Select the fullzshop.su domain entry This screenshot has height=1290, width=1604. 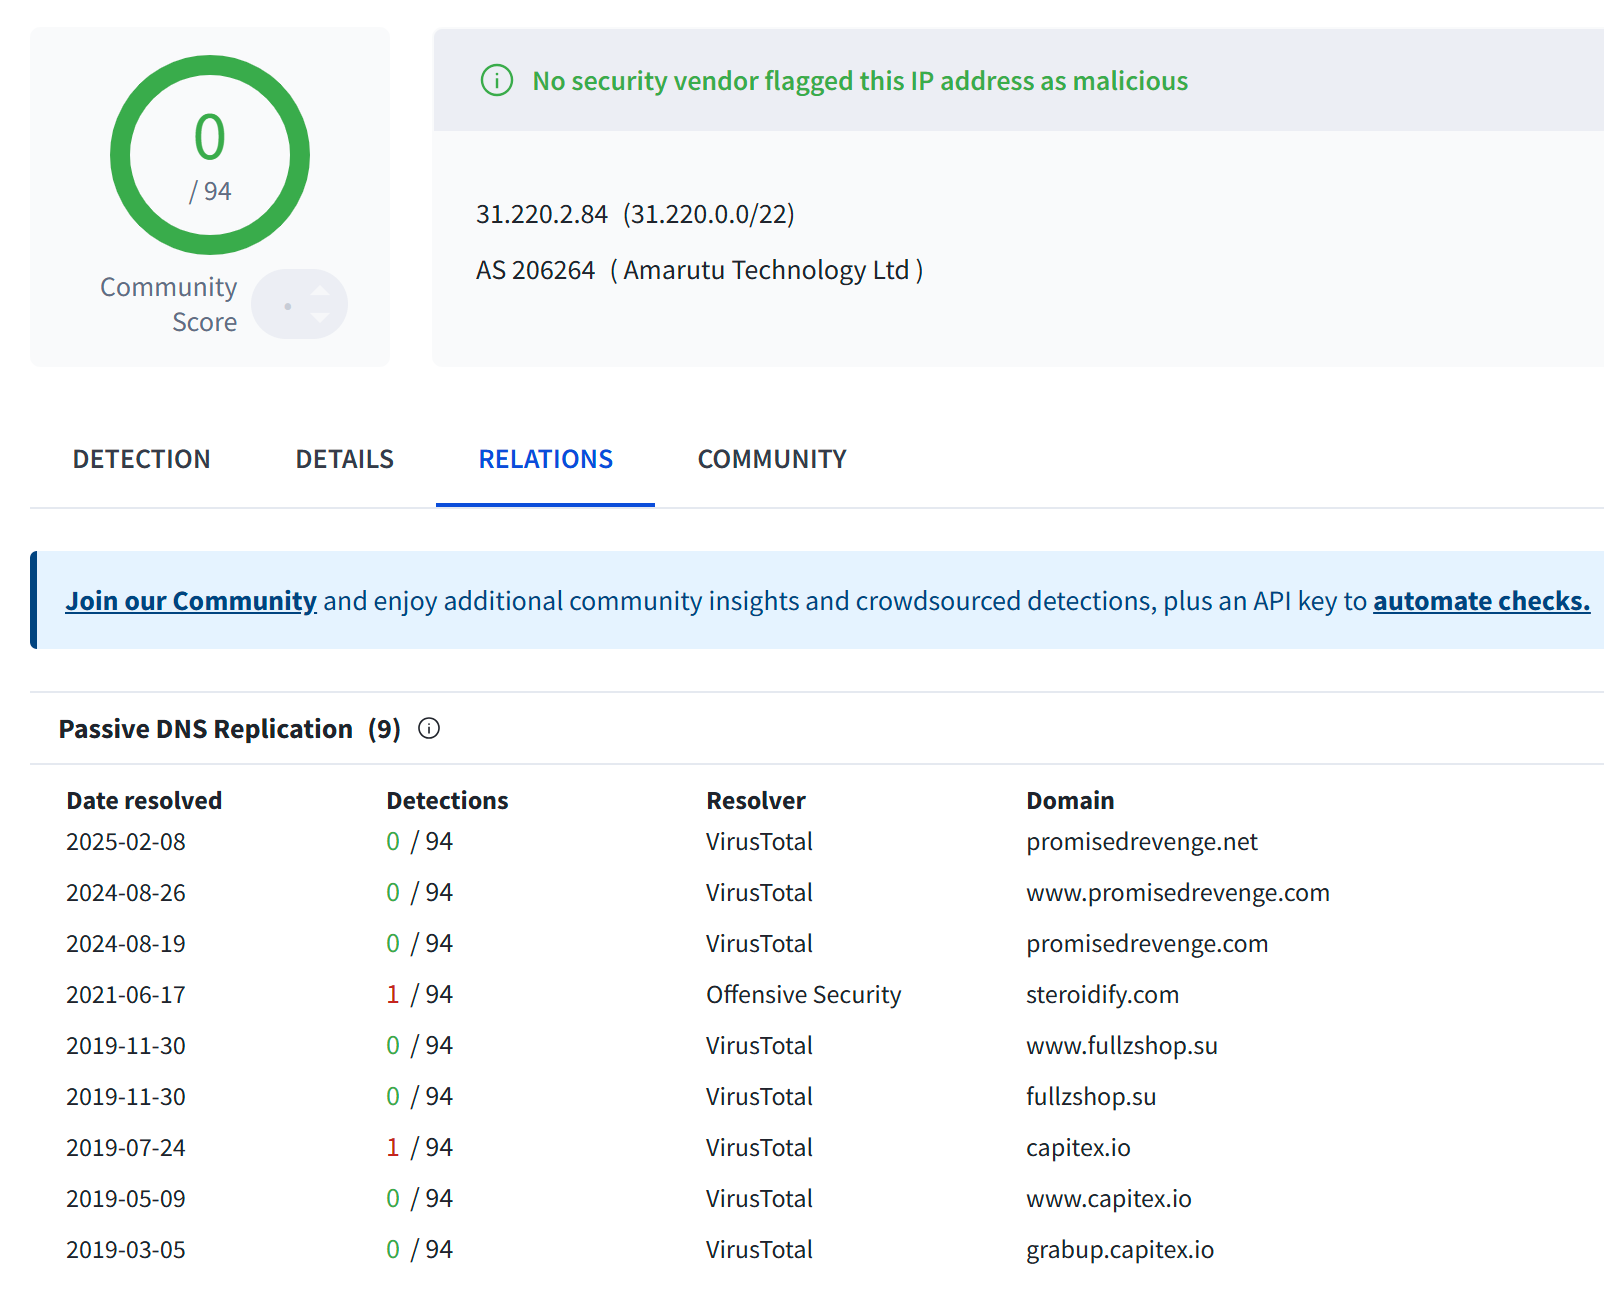tap(1091, 1096)
